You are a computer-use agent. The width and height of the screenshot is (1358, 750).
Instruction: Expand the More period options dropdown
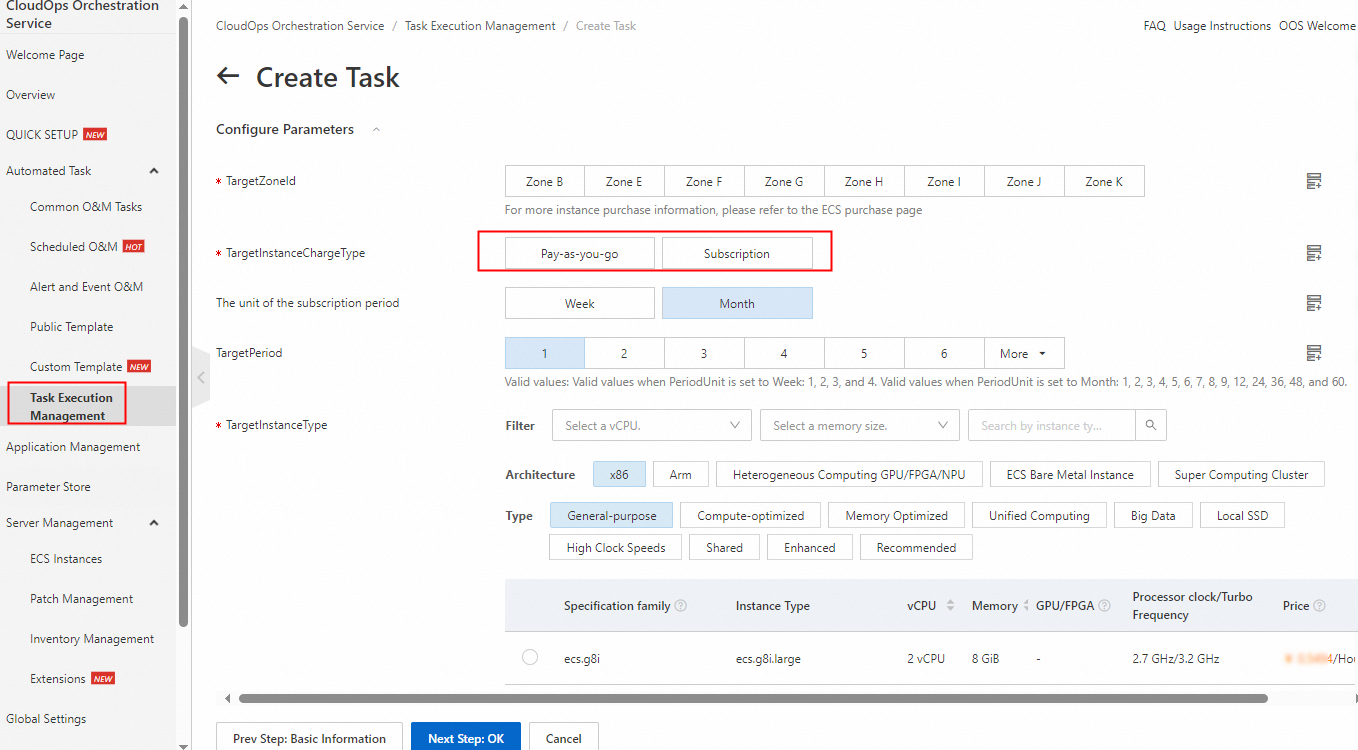click(x=1023, y=354)
